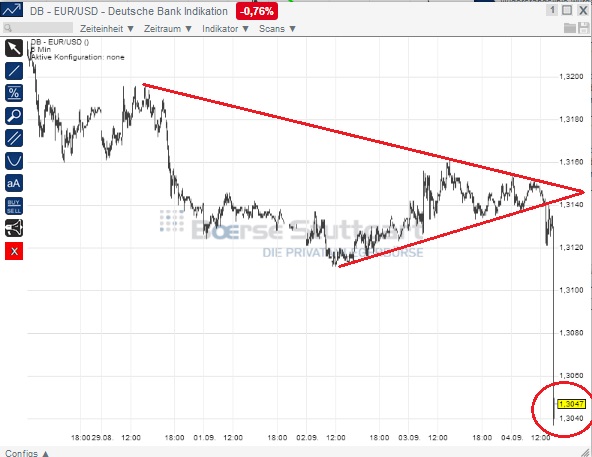Select the parallel channel lines tool
Image resolution: width=592 pixels, height=457 pixels.
[x=14, y=138]
